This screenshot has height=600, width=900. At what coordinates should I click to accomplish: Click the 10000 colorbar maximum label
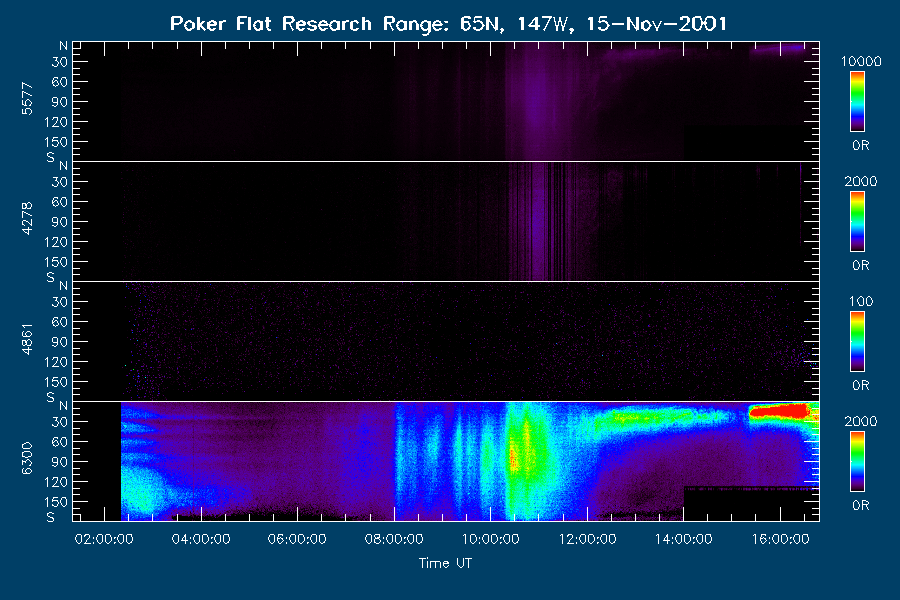point(861,61)
